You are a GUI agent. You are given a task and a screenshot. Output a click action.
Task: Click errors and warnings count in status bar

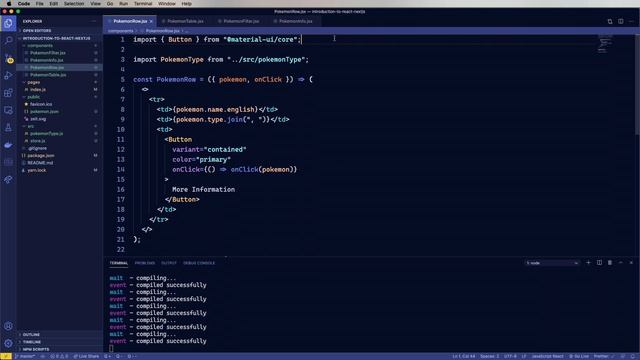point(59,356)
